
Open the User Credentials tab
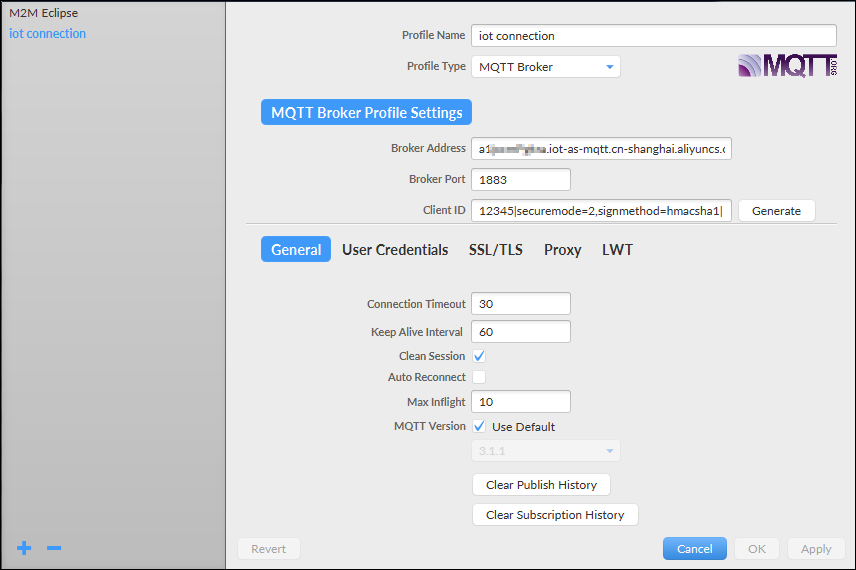point(395,250)
